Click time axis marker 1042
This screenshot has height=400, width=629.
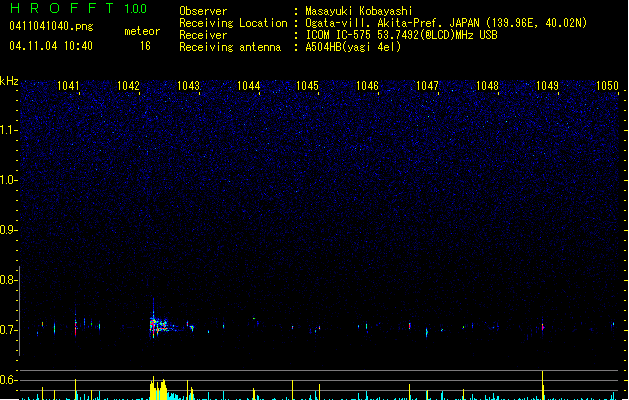point(128,86)
